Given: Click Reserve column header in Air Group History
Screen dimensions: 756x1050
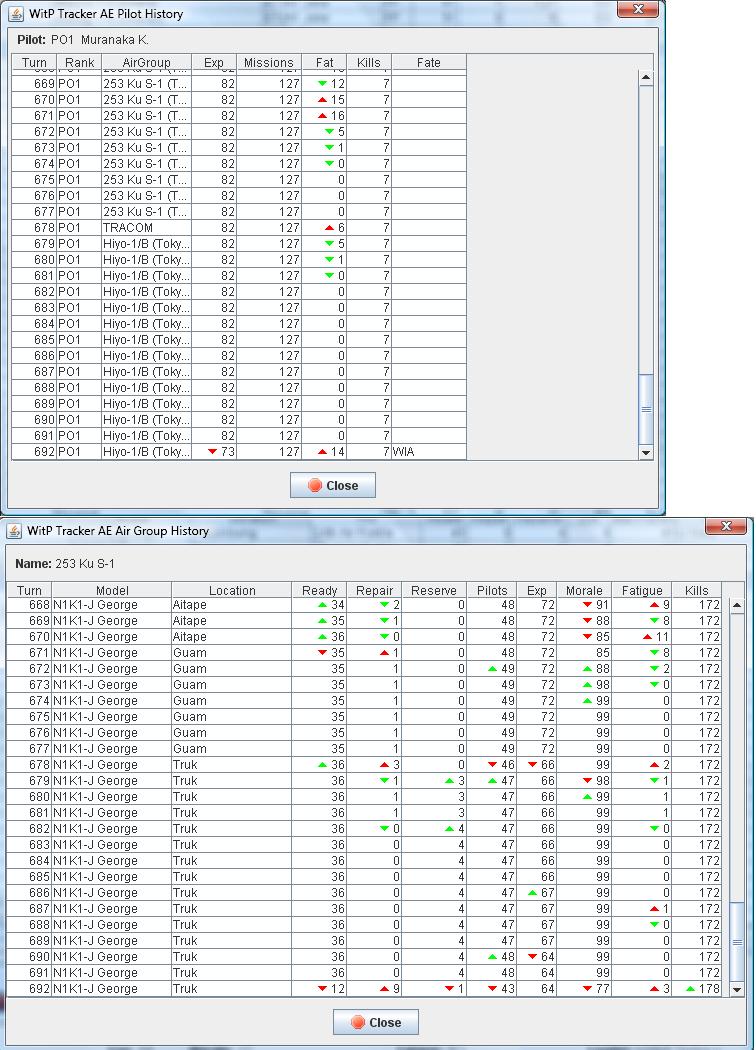Looking at the screenshot, I should pyautogui.click(x=433, y=590).
